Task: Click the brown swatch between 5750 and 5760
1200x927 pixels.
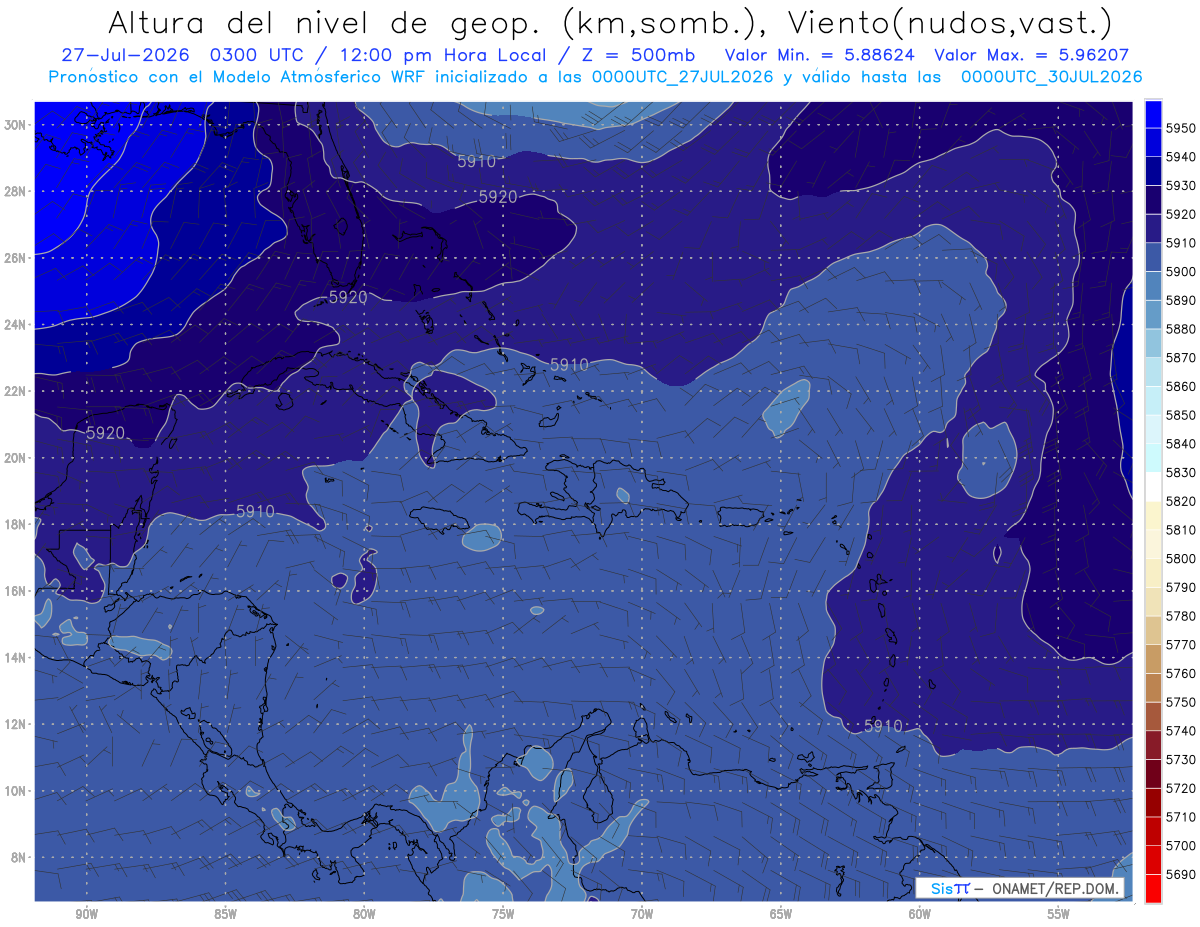Action: click(1153, 688)
